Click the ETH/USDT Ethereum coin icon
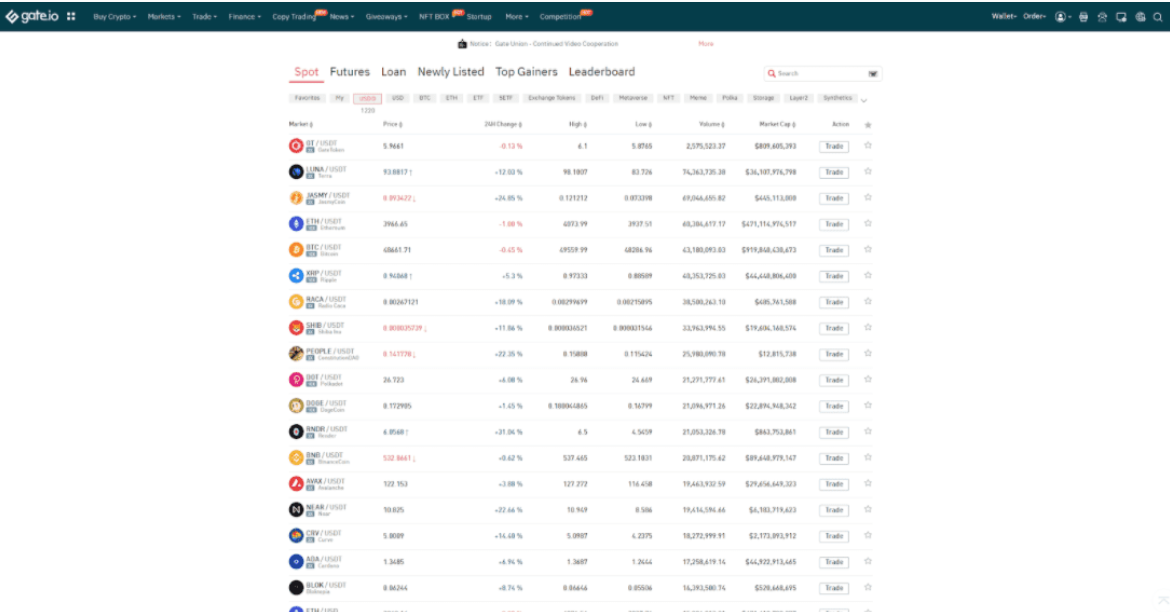The width and height of the screenshot is (1170, 612). 296,224
